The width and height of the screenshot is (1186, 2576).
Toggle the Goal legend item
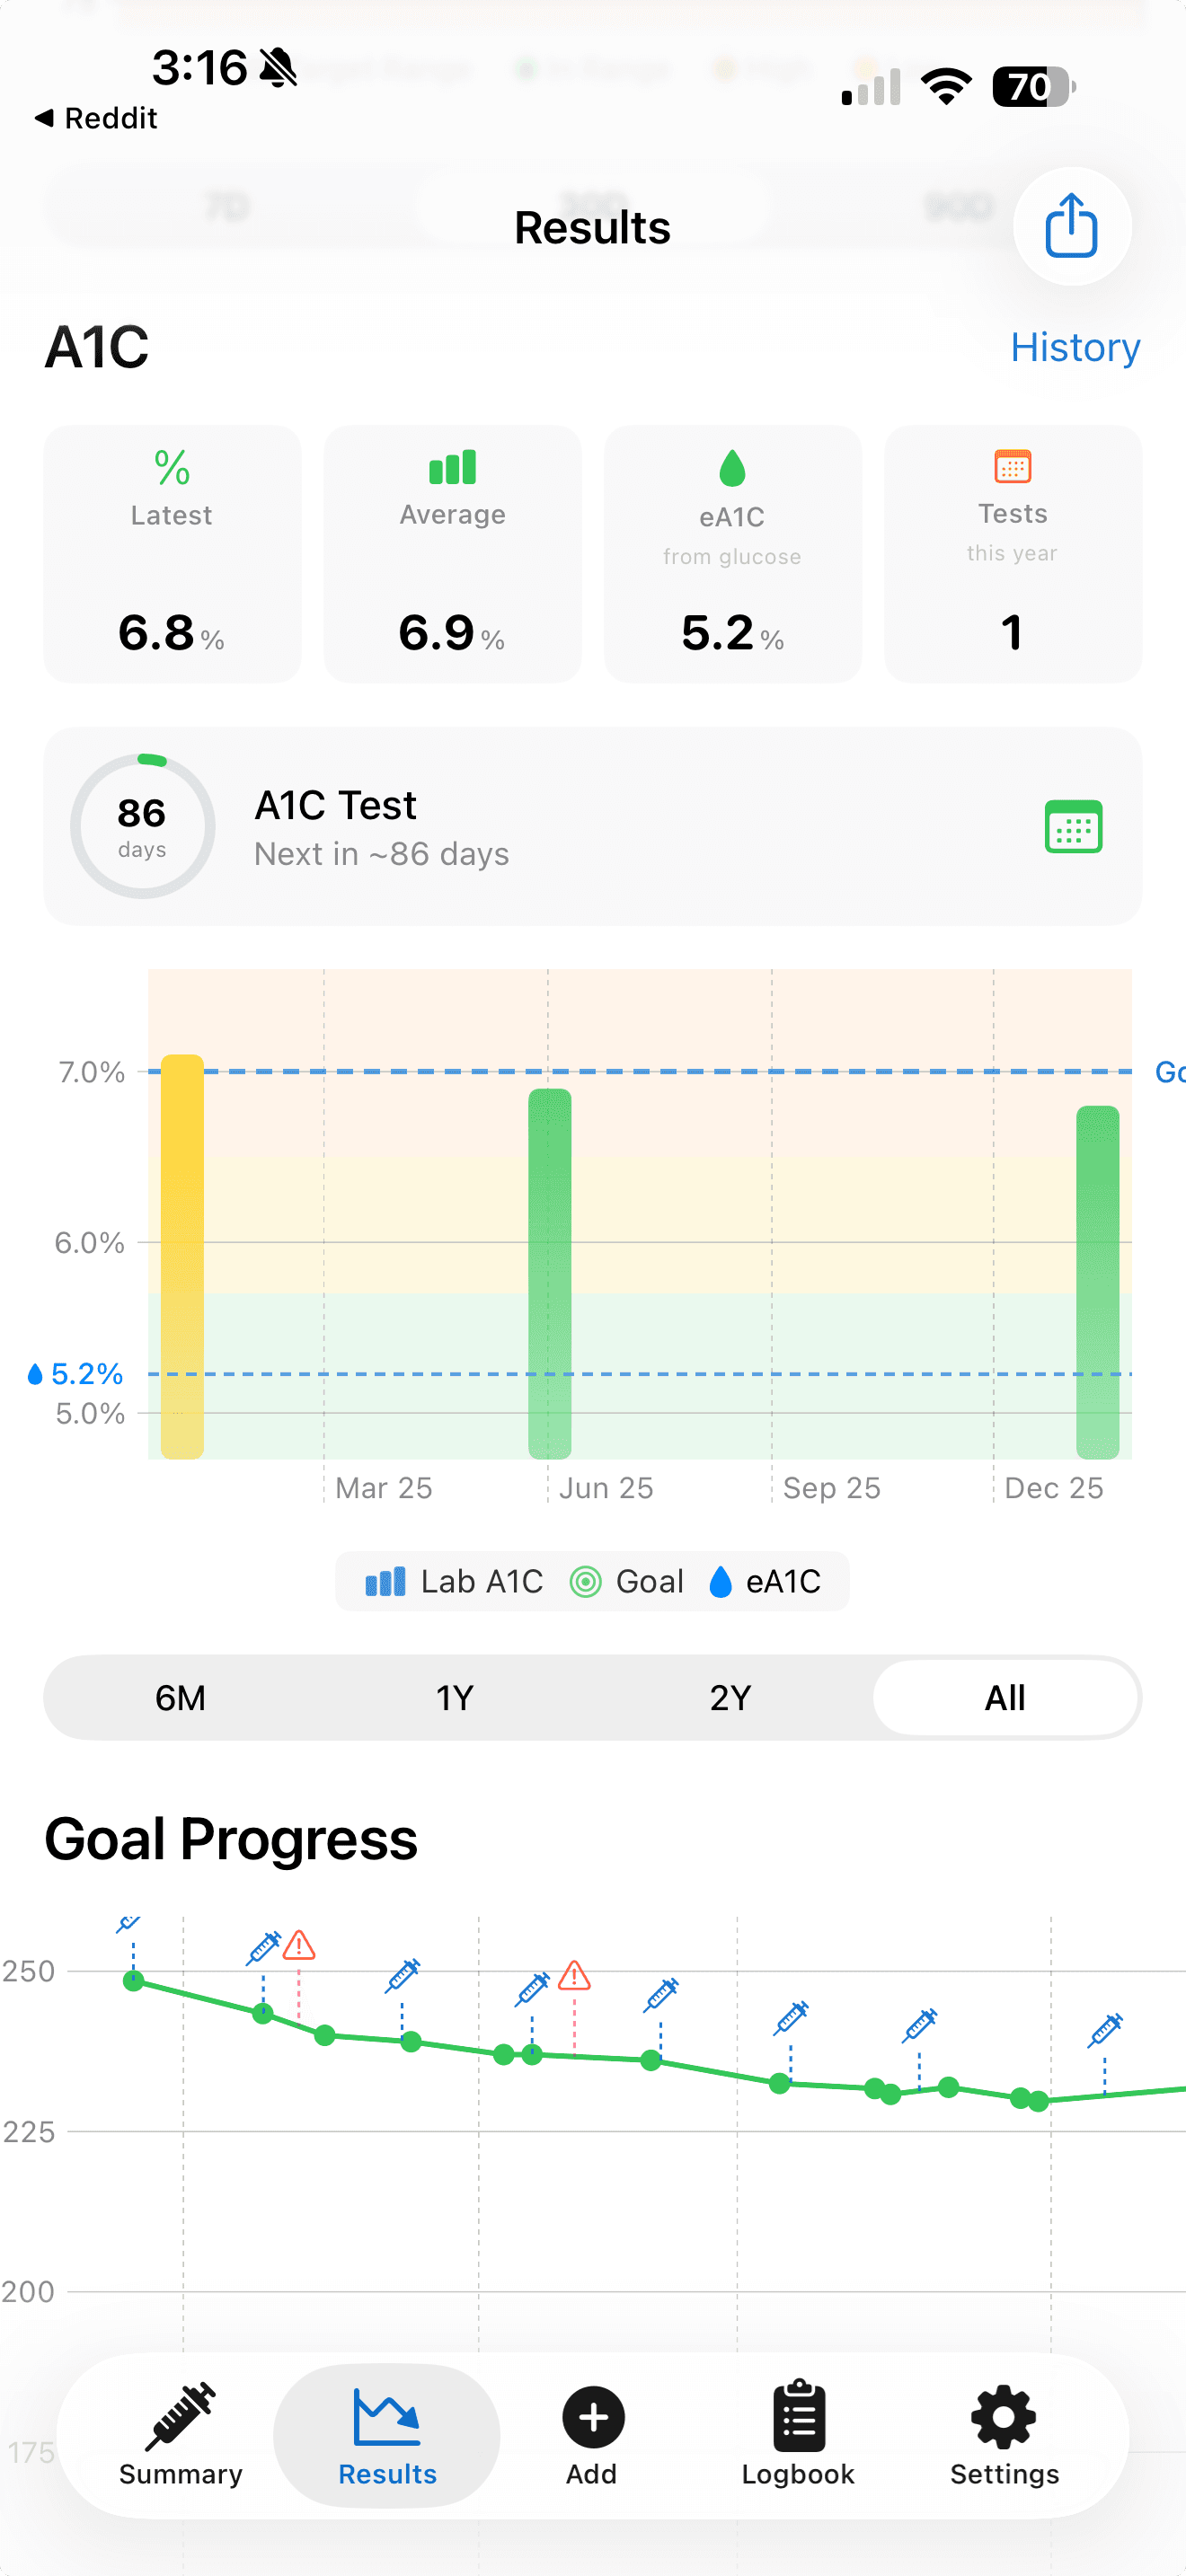(x=627, y=1581)
